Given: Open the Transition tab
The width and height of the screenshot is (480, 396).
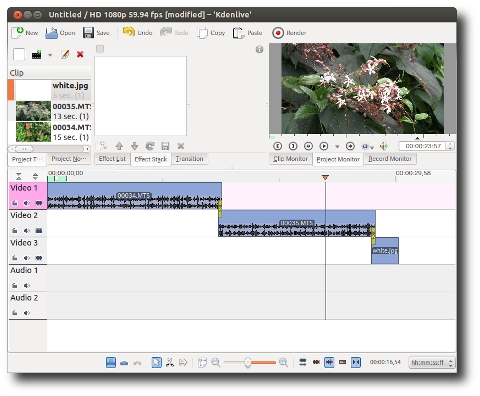Looking at the screenshot, I should [x=189, y=159].
